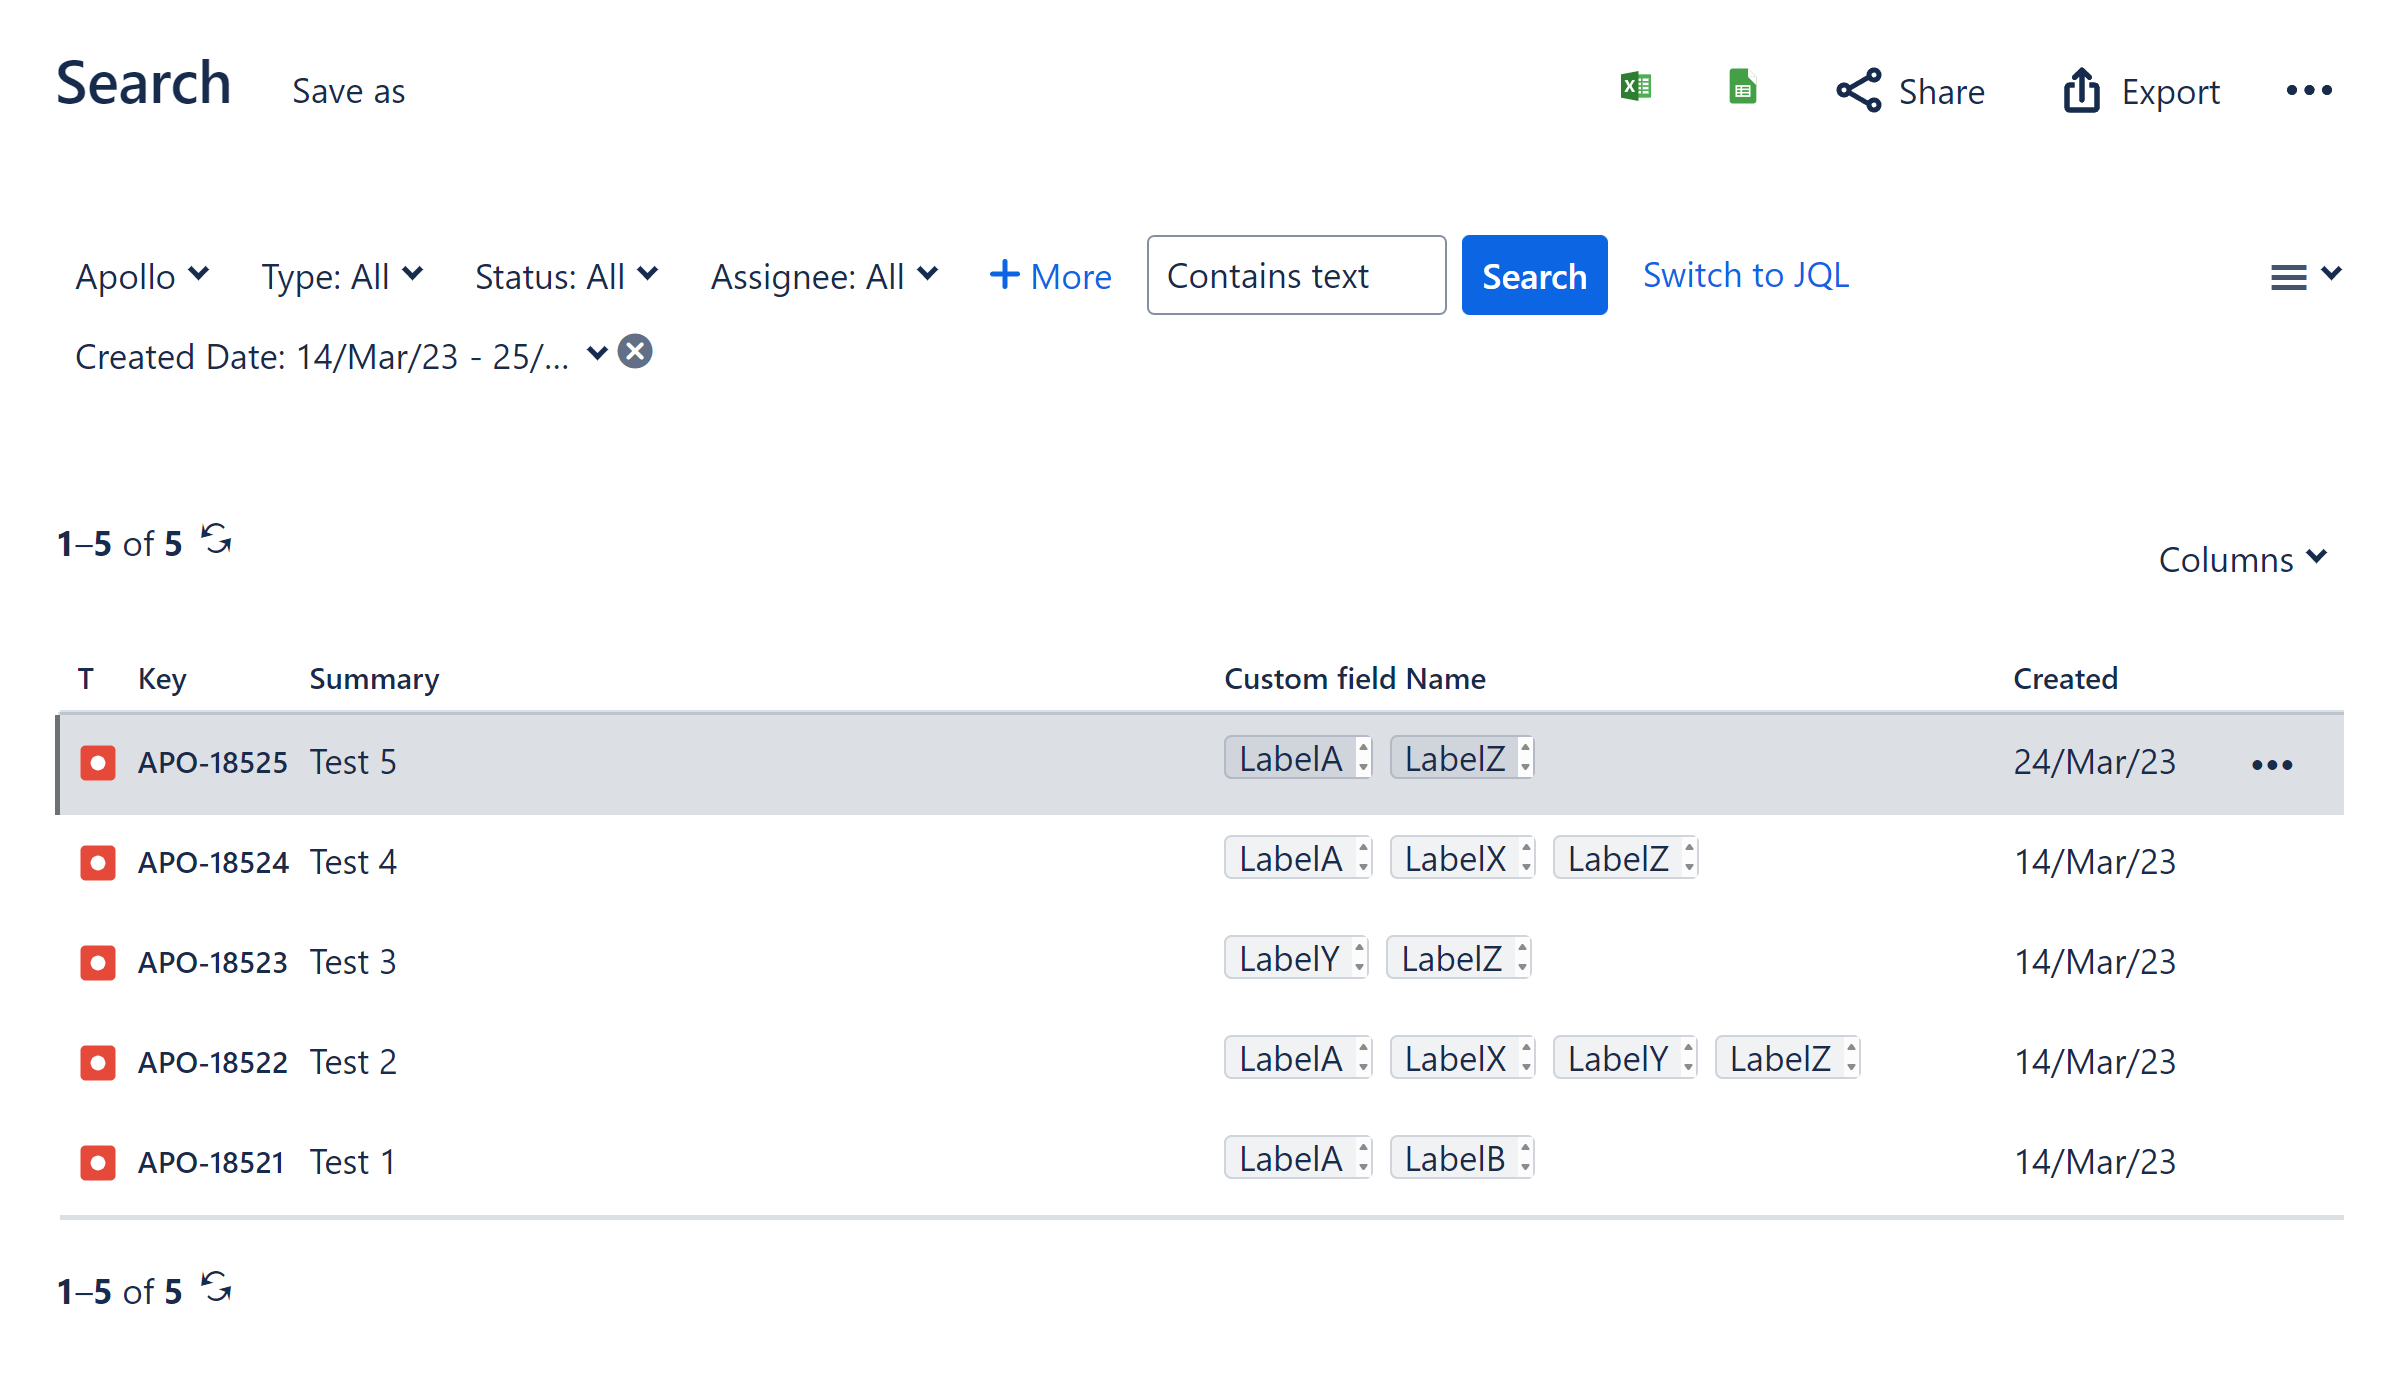Open the top-right more options ellipsis

[2309, 91]
